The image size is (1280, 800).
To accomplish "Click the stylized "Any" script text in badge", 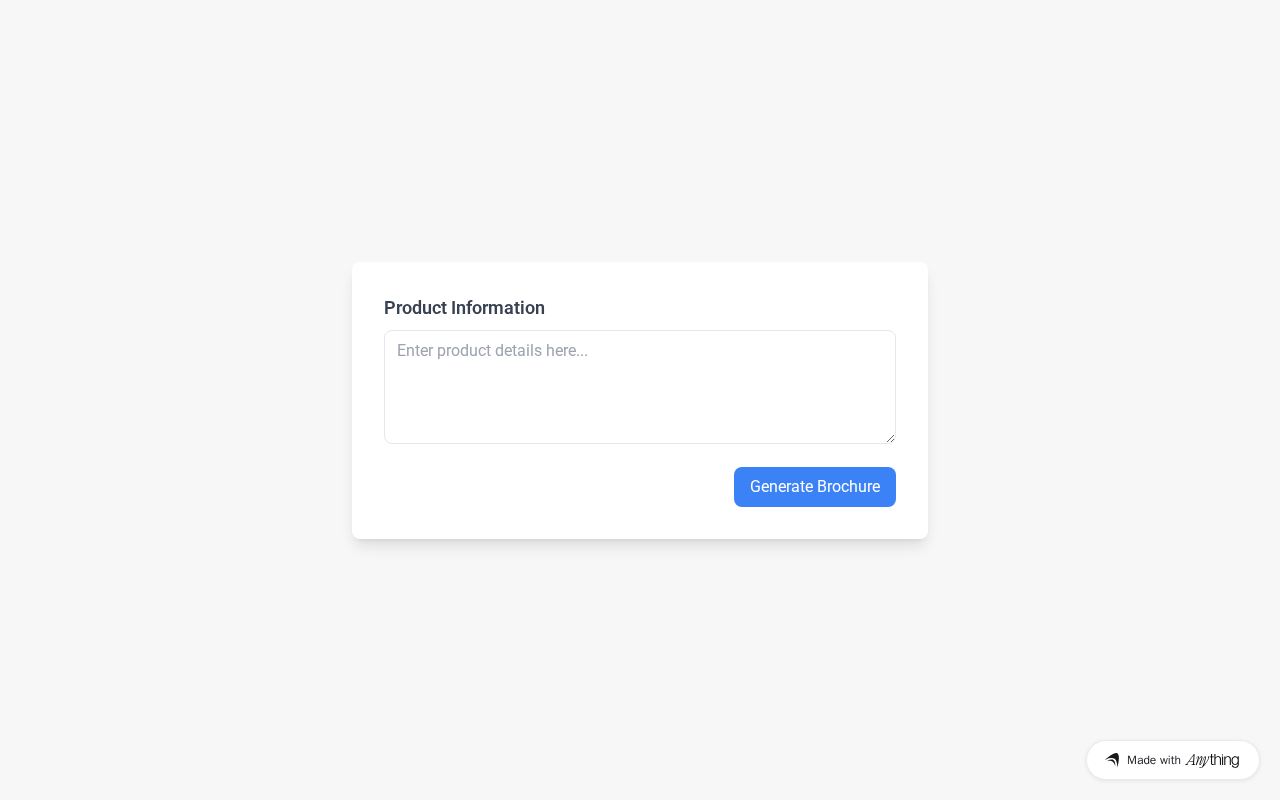I will [x=1197, y=761].
